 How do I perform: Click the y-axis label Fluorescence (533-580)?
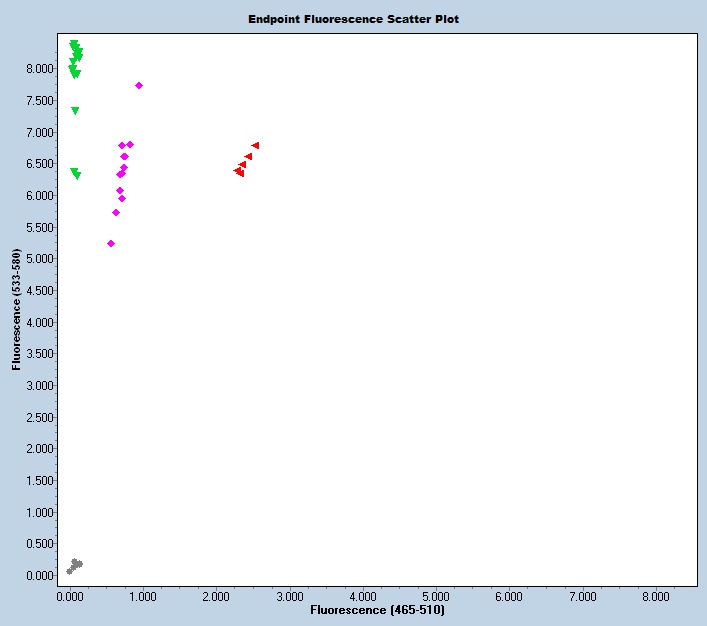pyautogui.click(x=17, y=311)
